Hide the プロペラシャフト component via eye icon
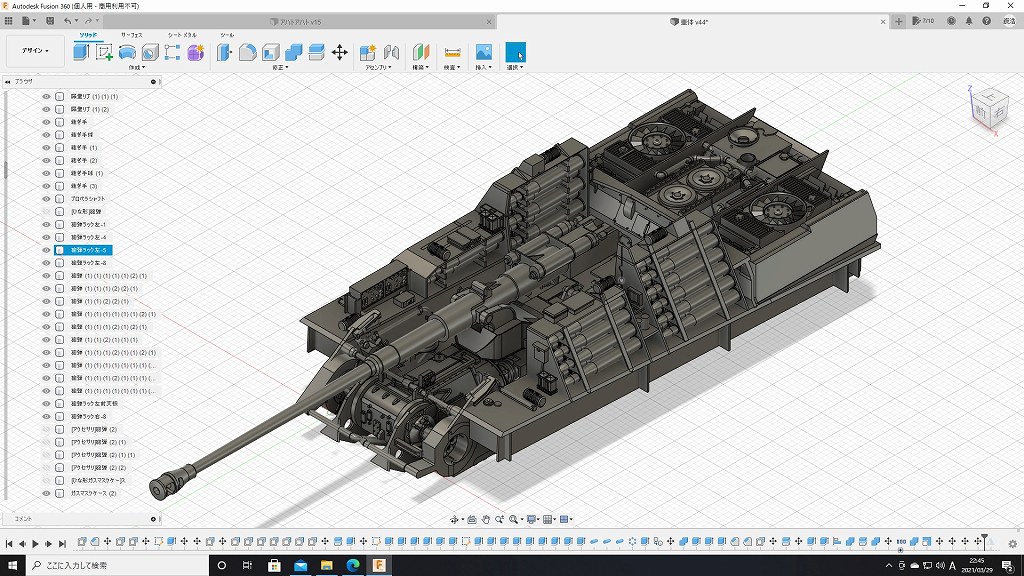The width and height of the screenshot is (1024, 576). click(x=46, y=199)
